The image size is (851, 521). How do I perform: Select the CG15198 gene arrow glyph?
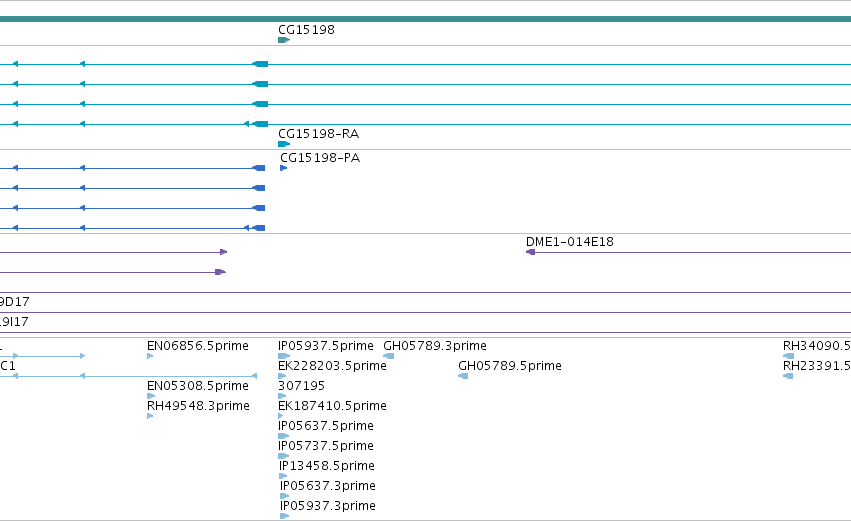(284, 40)
